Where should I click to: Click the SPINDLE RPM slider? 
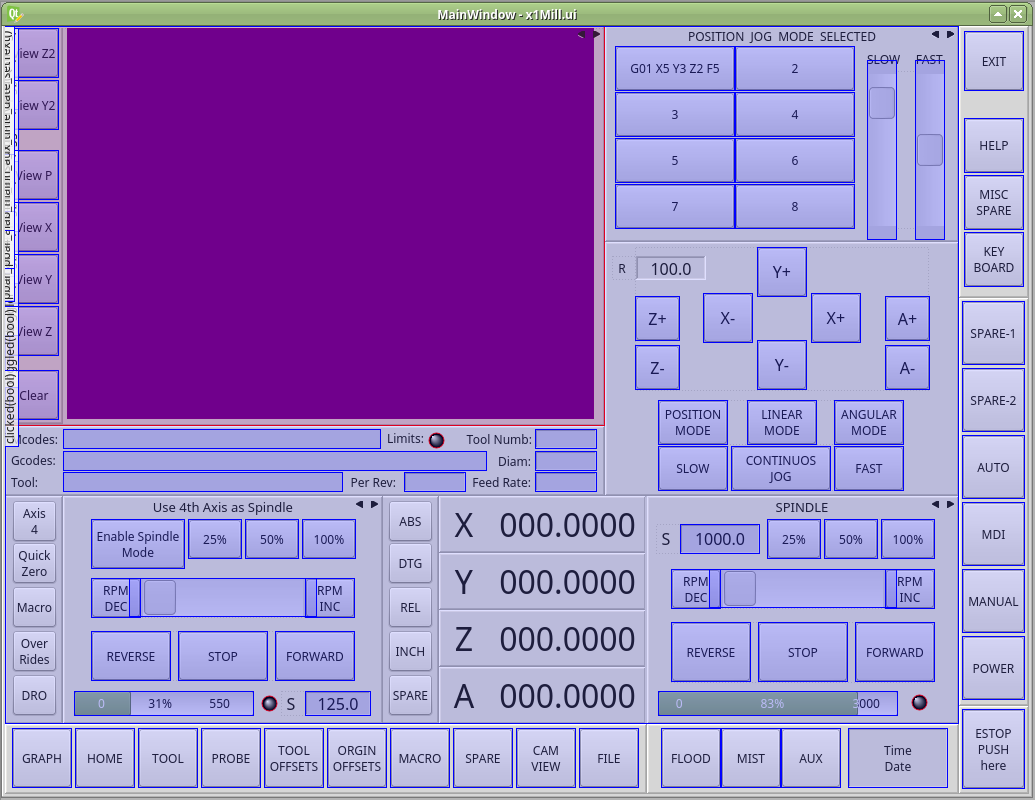click(x=803, y=589)
